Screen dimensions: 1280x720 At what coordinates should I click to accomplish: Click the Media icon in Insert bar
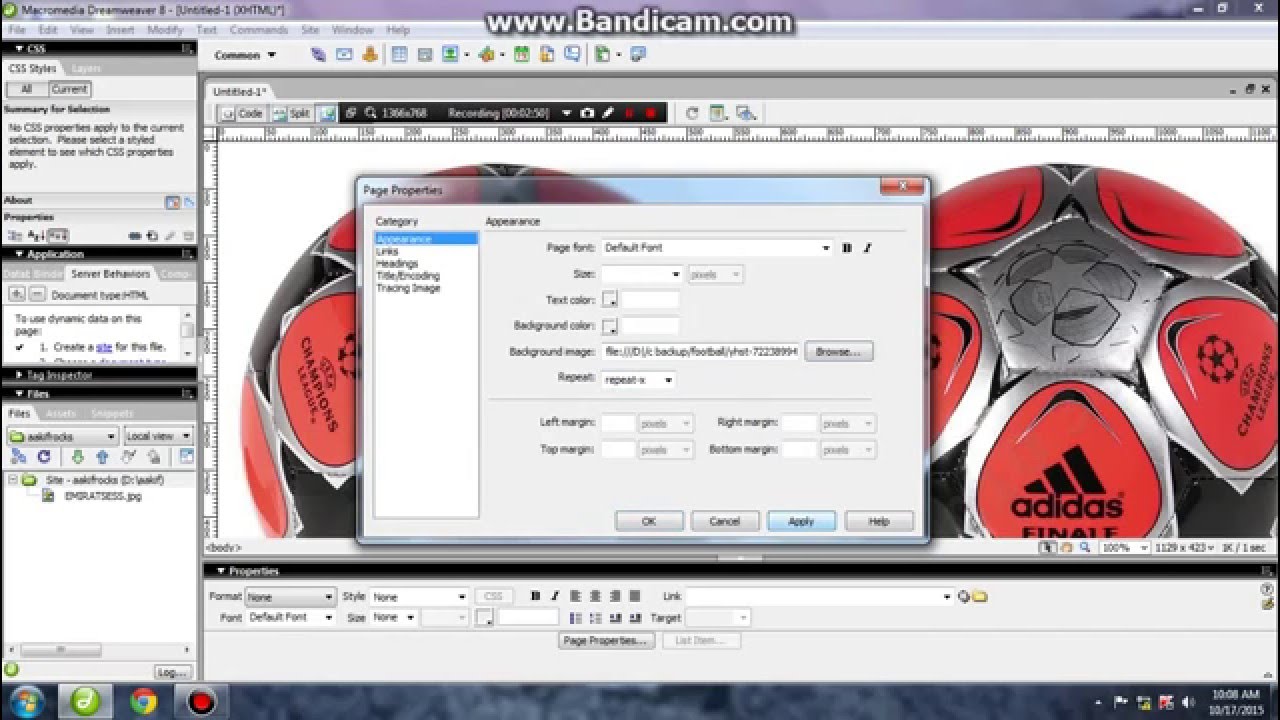[x=487, y=55]
